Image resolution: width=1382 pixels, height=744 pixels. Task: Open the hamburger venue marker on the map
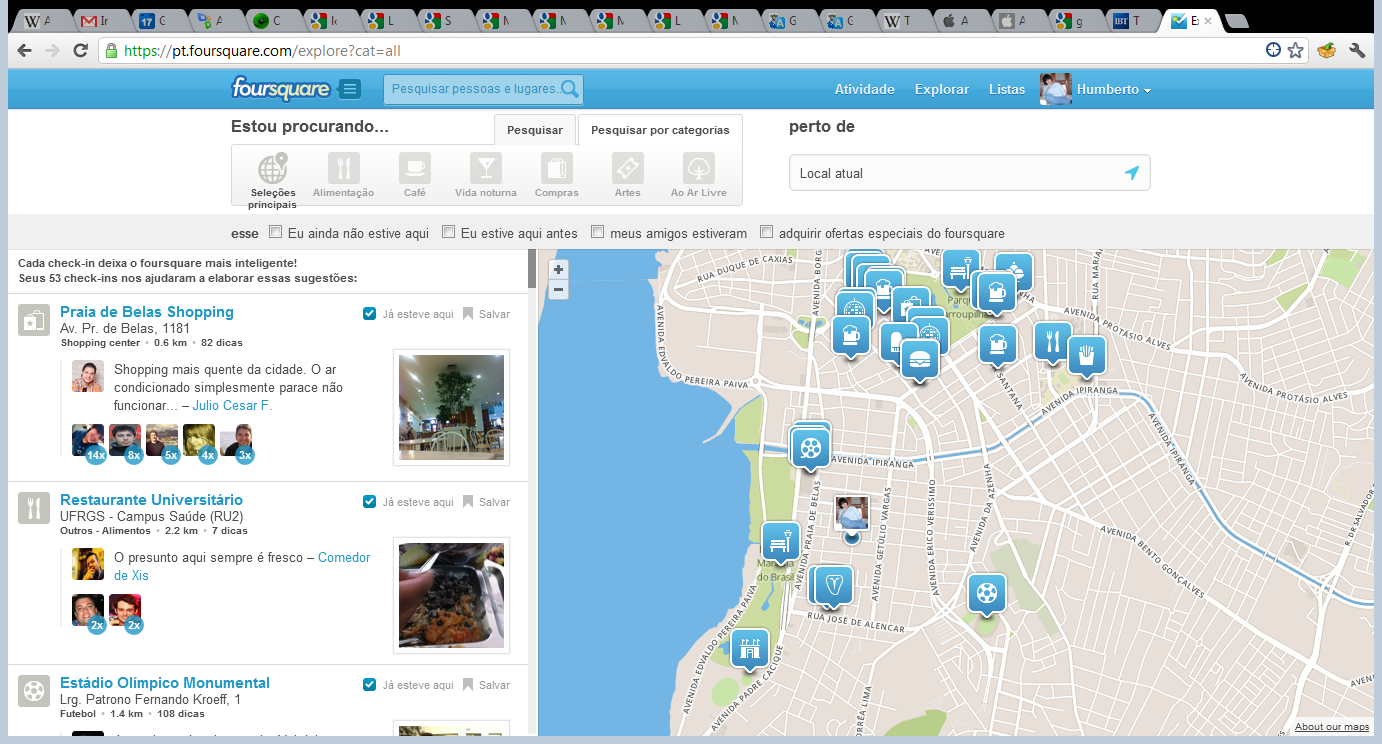tap(919, 359)
